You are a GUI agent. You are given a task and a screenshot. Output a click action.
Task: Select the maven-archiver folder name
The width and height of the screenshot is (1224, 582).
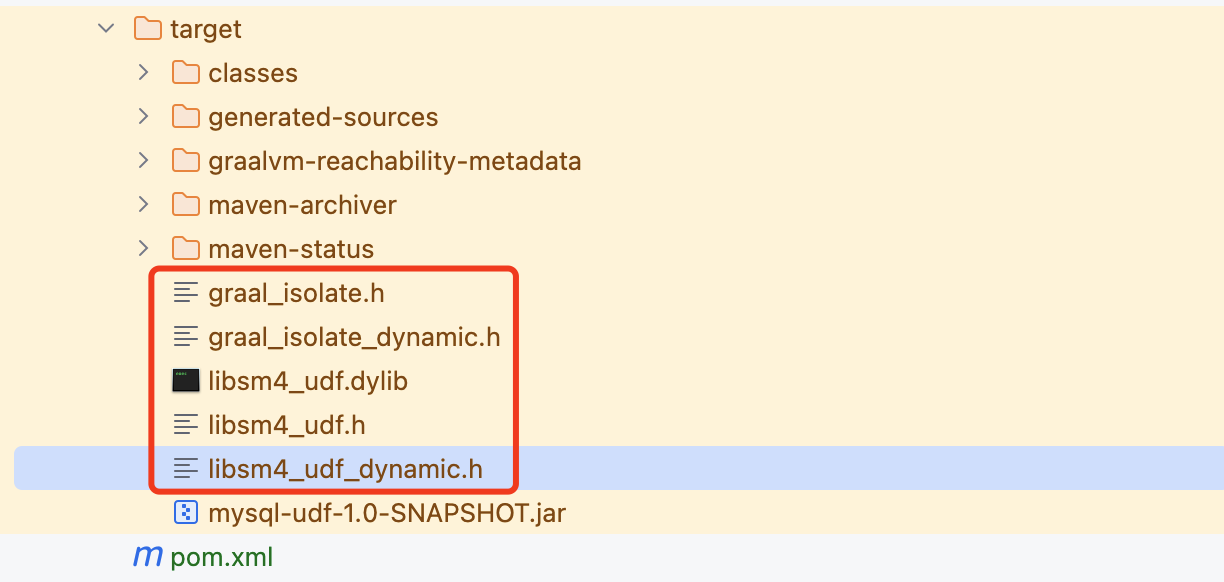(302, 205)
